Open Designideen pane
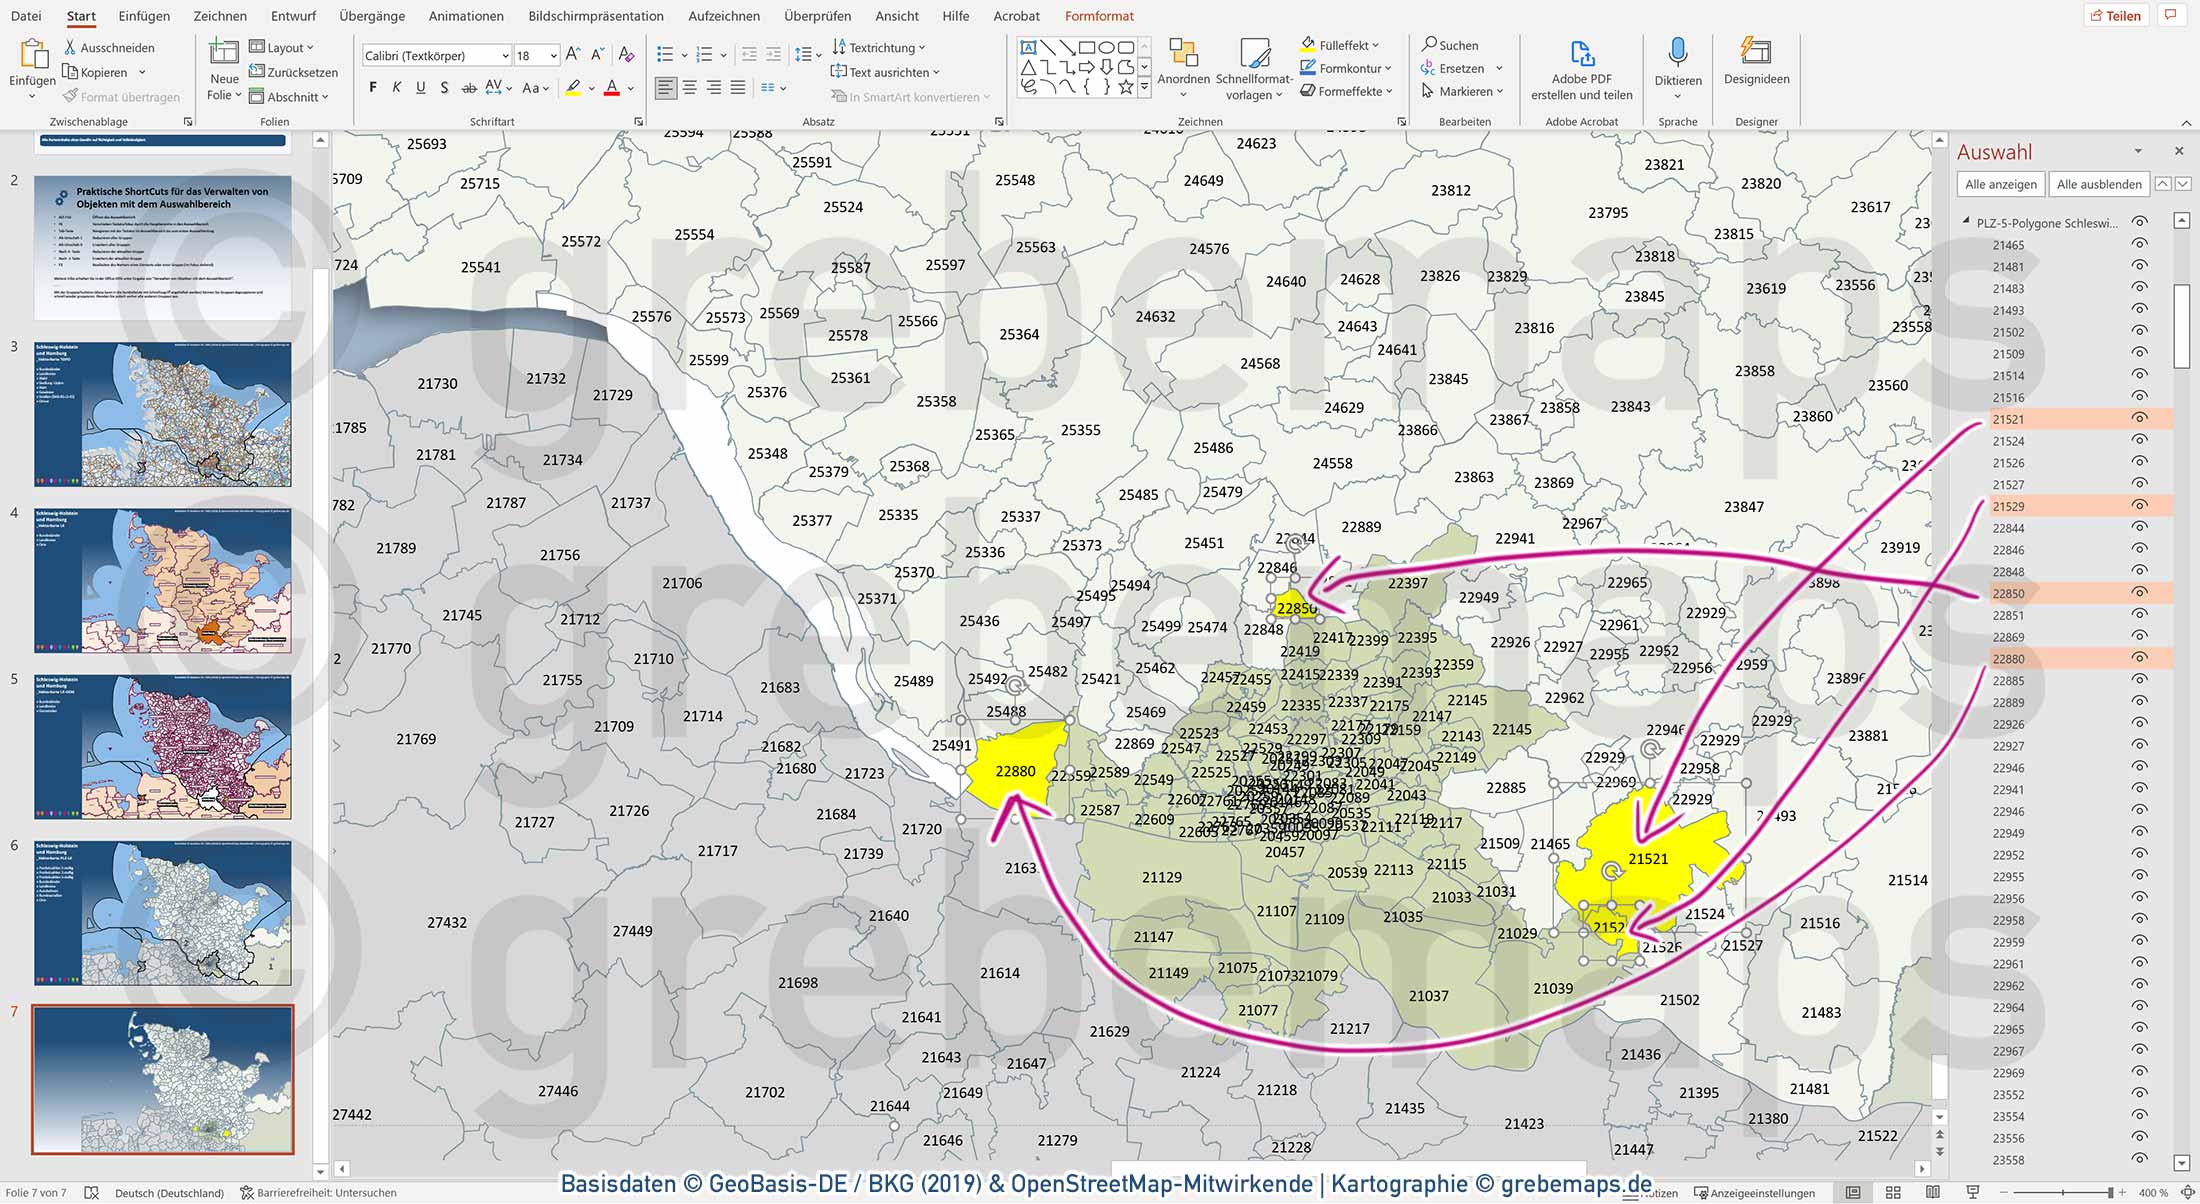 pos(1756,62)
